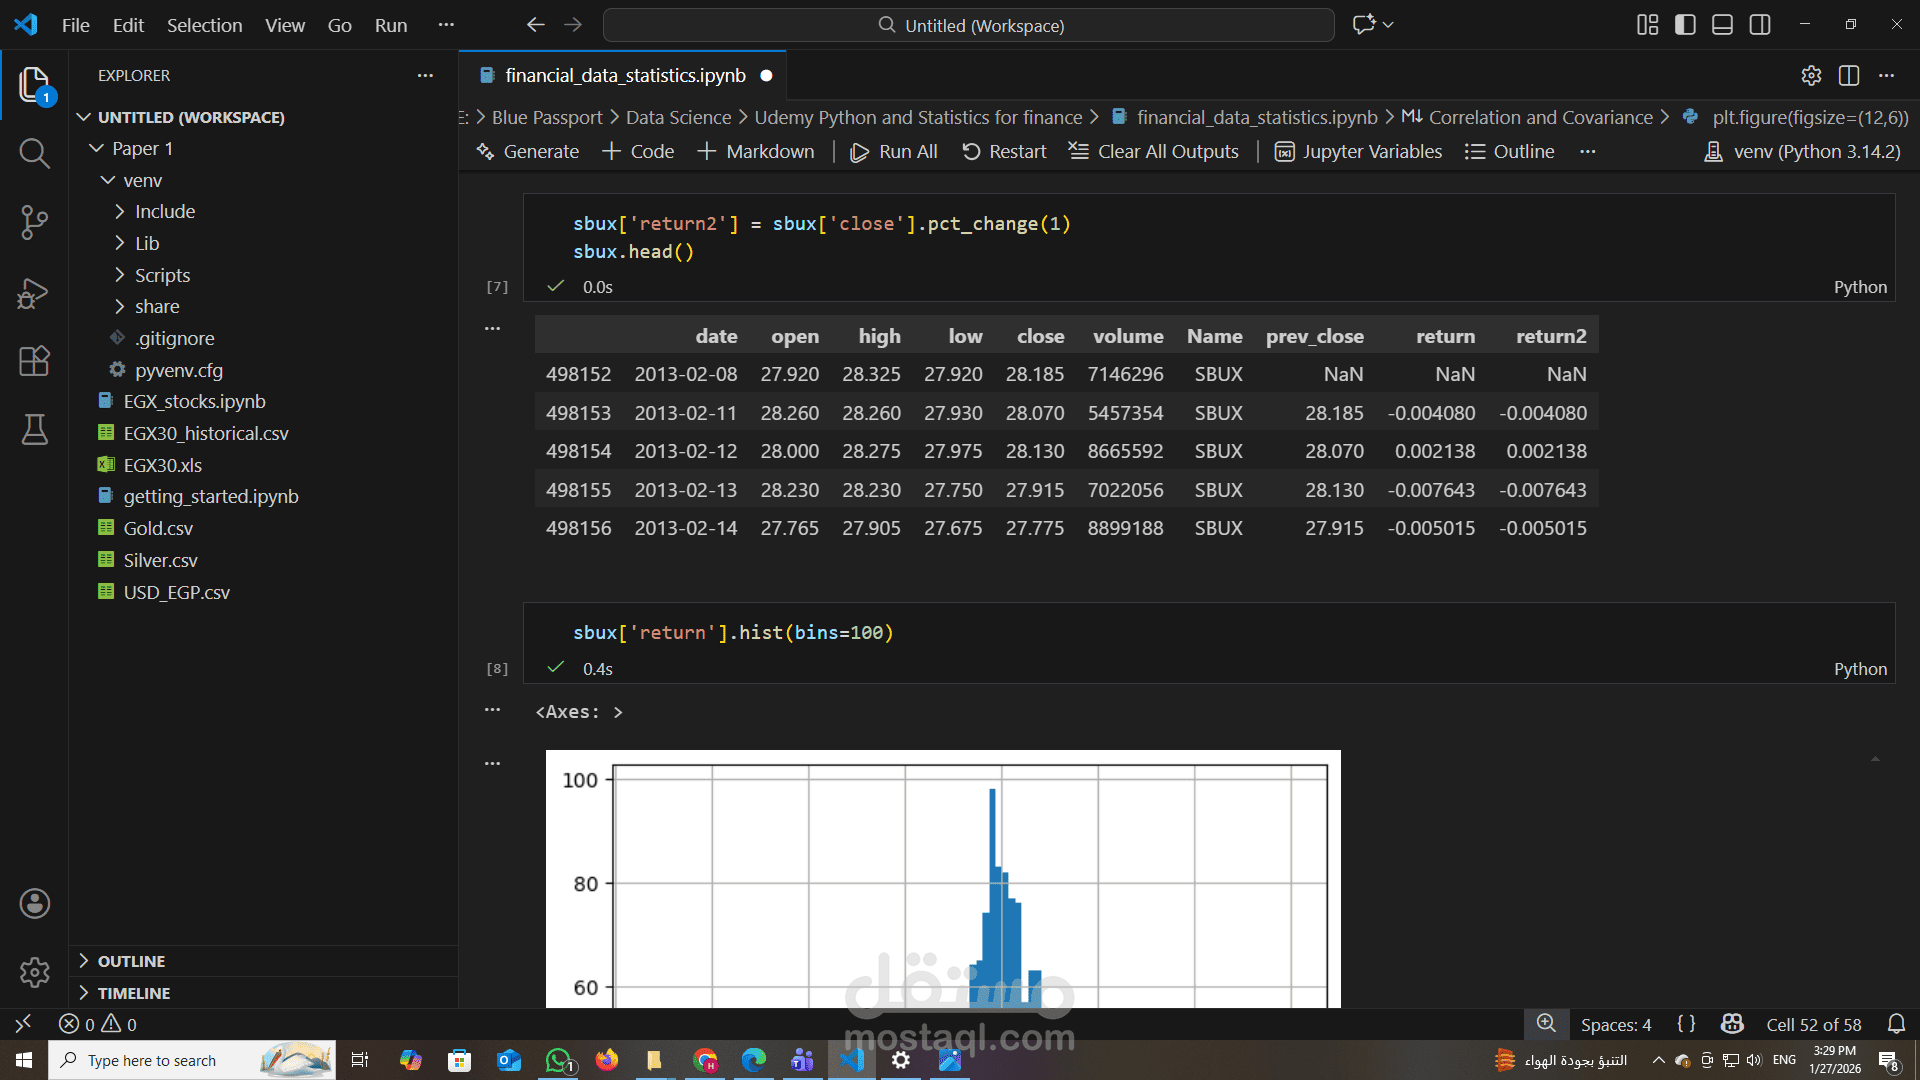
Task: Collapse the venv folder
Action: pos(142,180)
